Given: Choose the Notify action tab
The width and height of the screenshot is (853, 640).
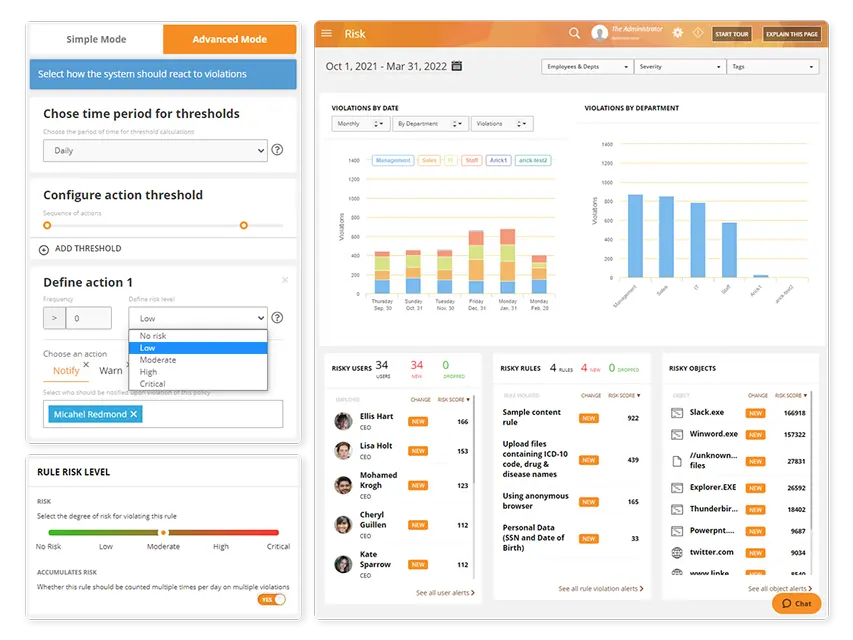Looking at the screenshot, I should [x=66, y=371].
